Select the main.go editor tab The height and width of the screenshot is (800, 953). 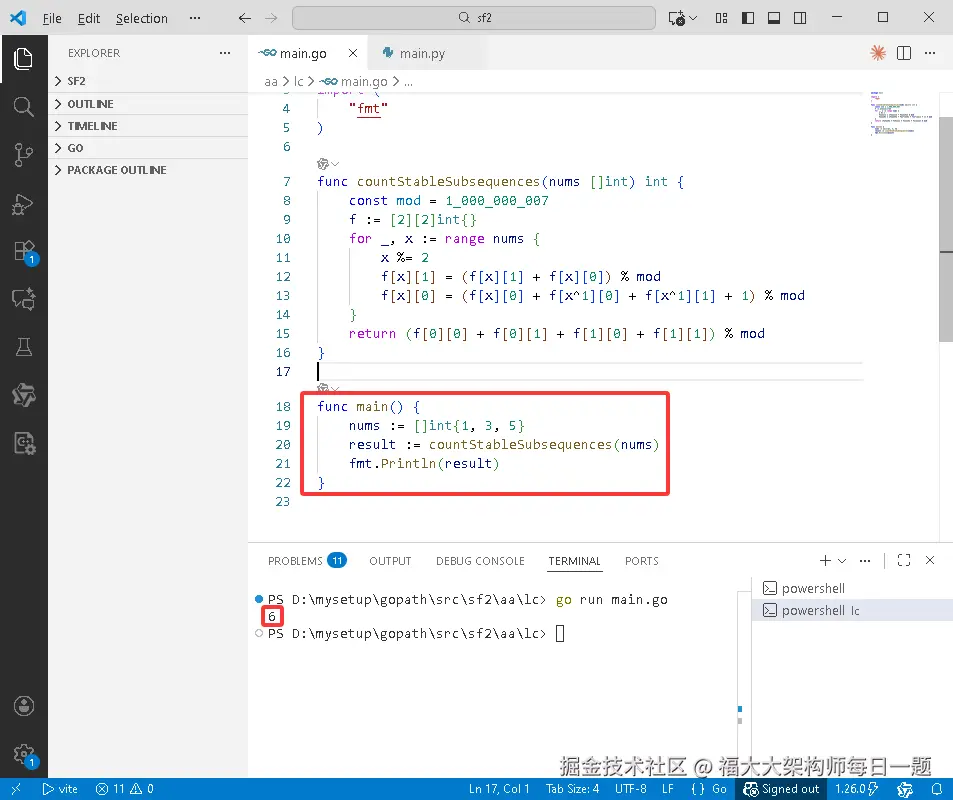pos(303,53)
